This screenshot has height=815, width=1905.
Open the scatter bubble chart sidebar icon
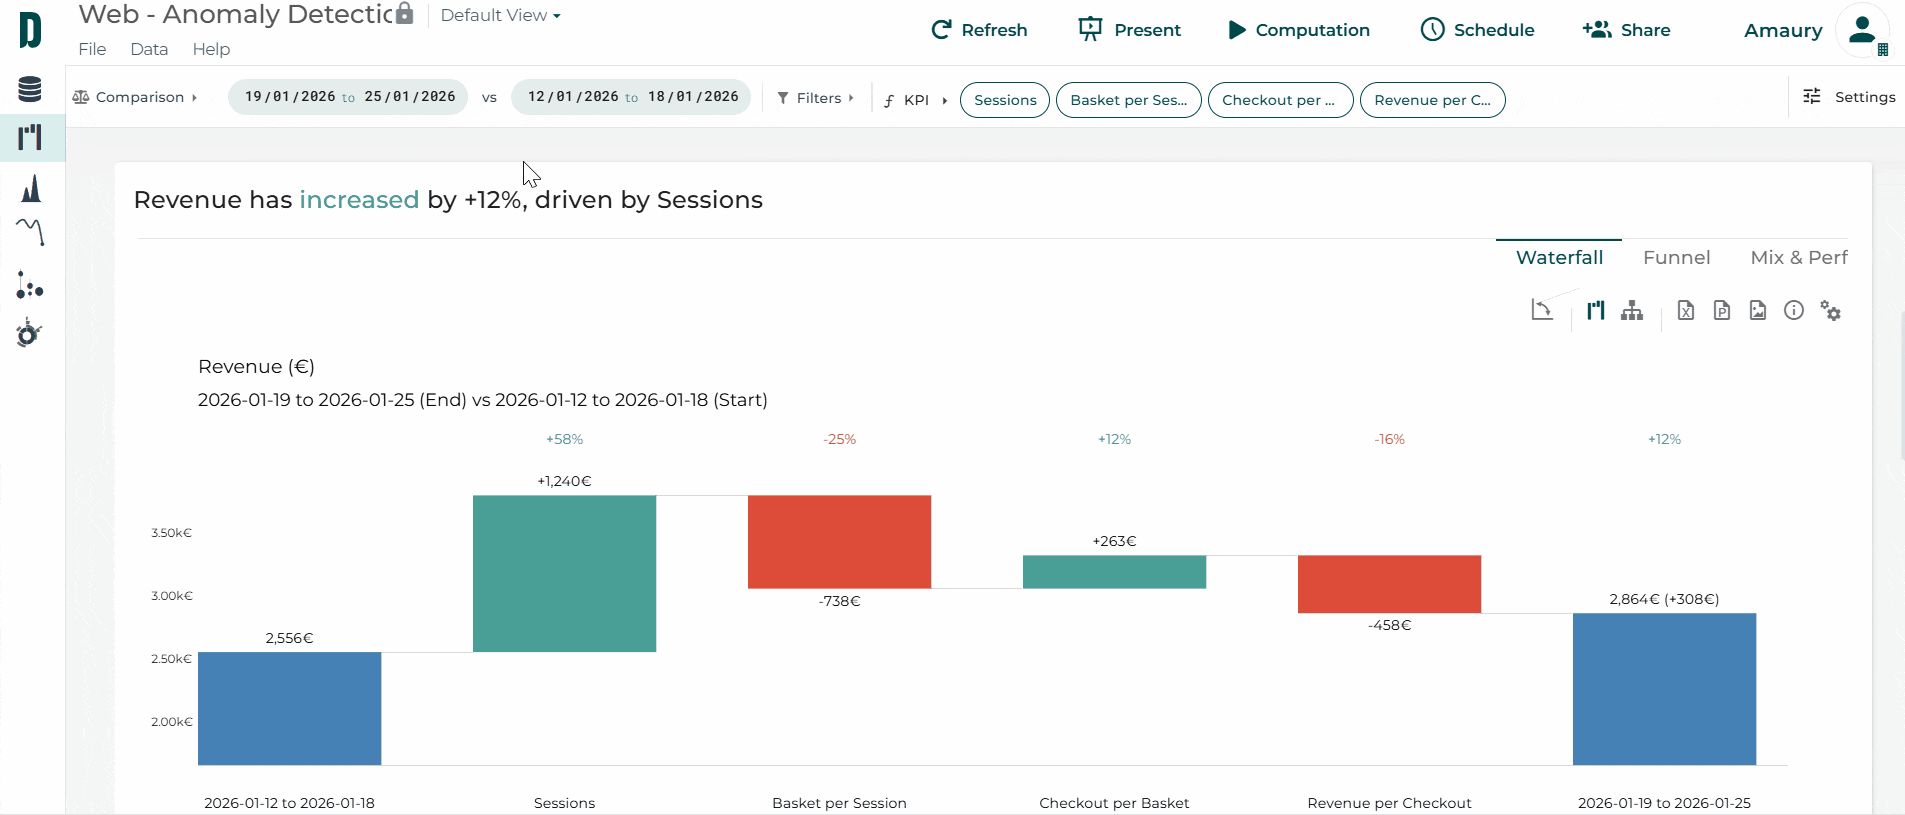click(x=30, y=286)
